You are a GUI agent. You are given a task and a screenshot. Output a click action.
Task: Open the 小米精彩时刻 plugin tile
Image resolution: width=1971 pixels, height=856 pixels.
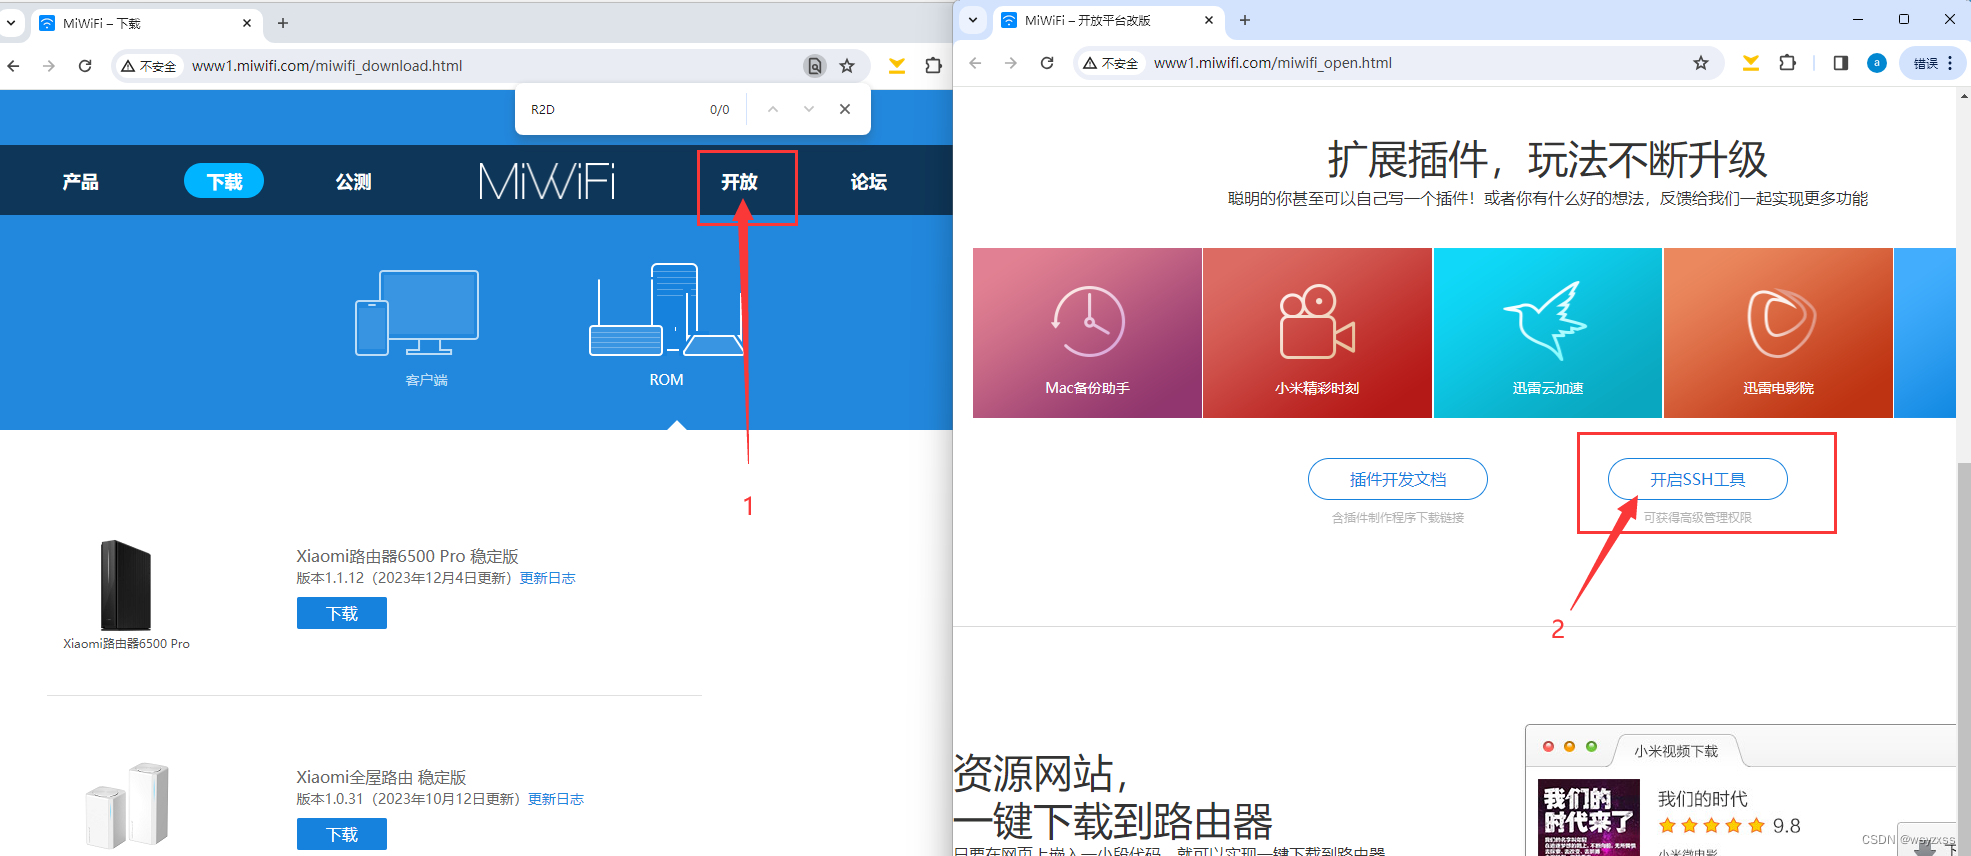coord(1317,333)
